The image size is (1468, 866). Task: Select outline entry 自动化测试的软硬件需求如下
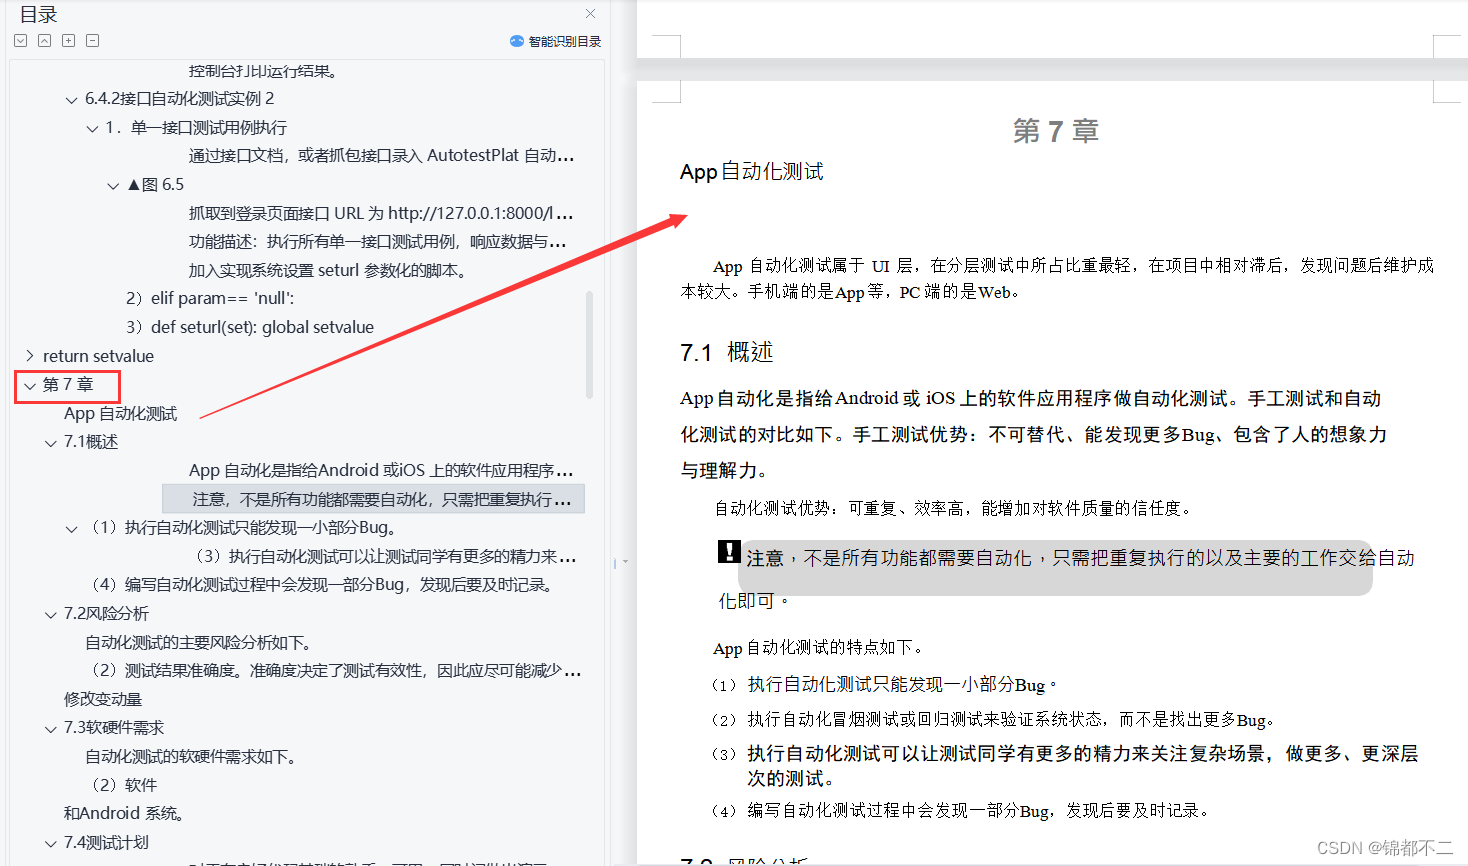[193, 757]
